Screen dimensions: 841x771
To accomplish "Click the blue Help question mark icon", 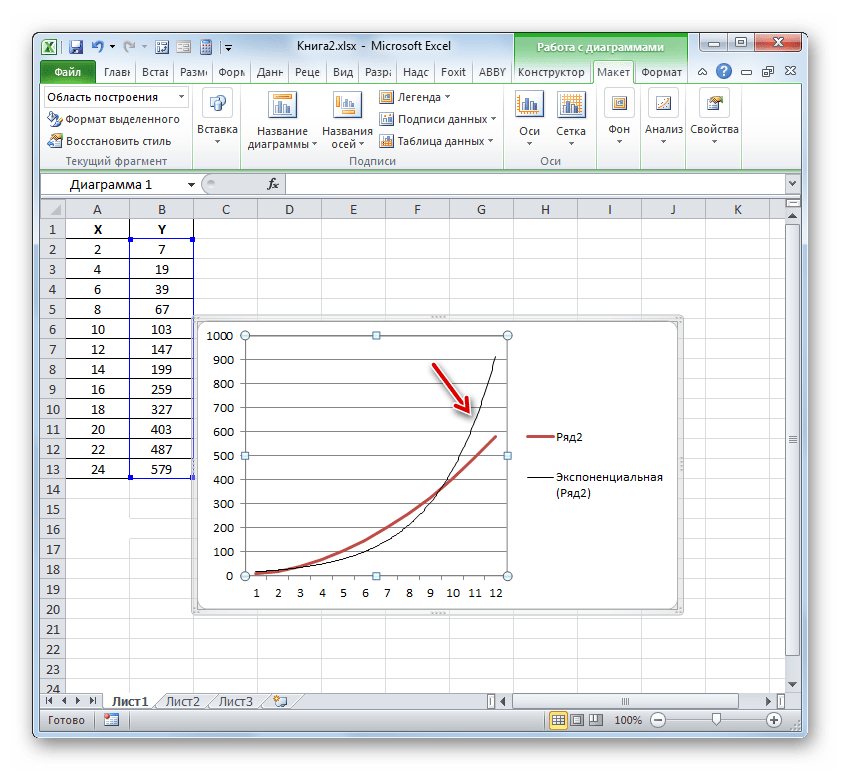I will [724, 71].
